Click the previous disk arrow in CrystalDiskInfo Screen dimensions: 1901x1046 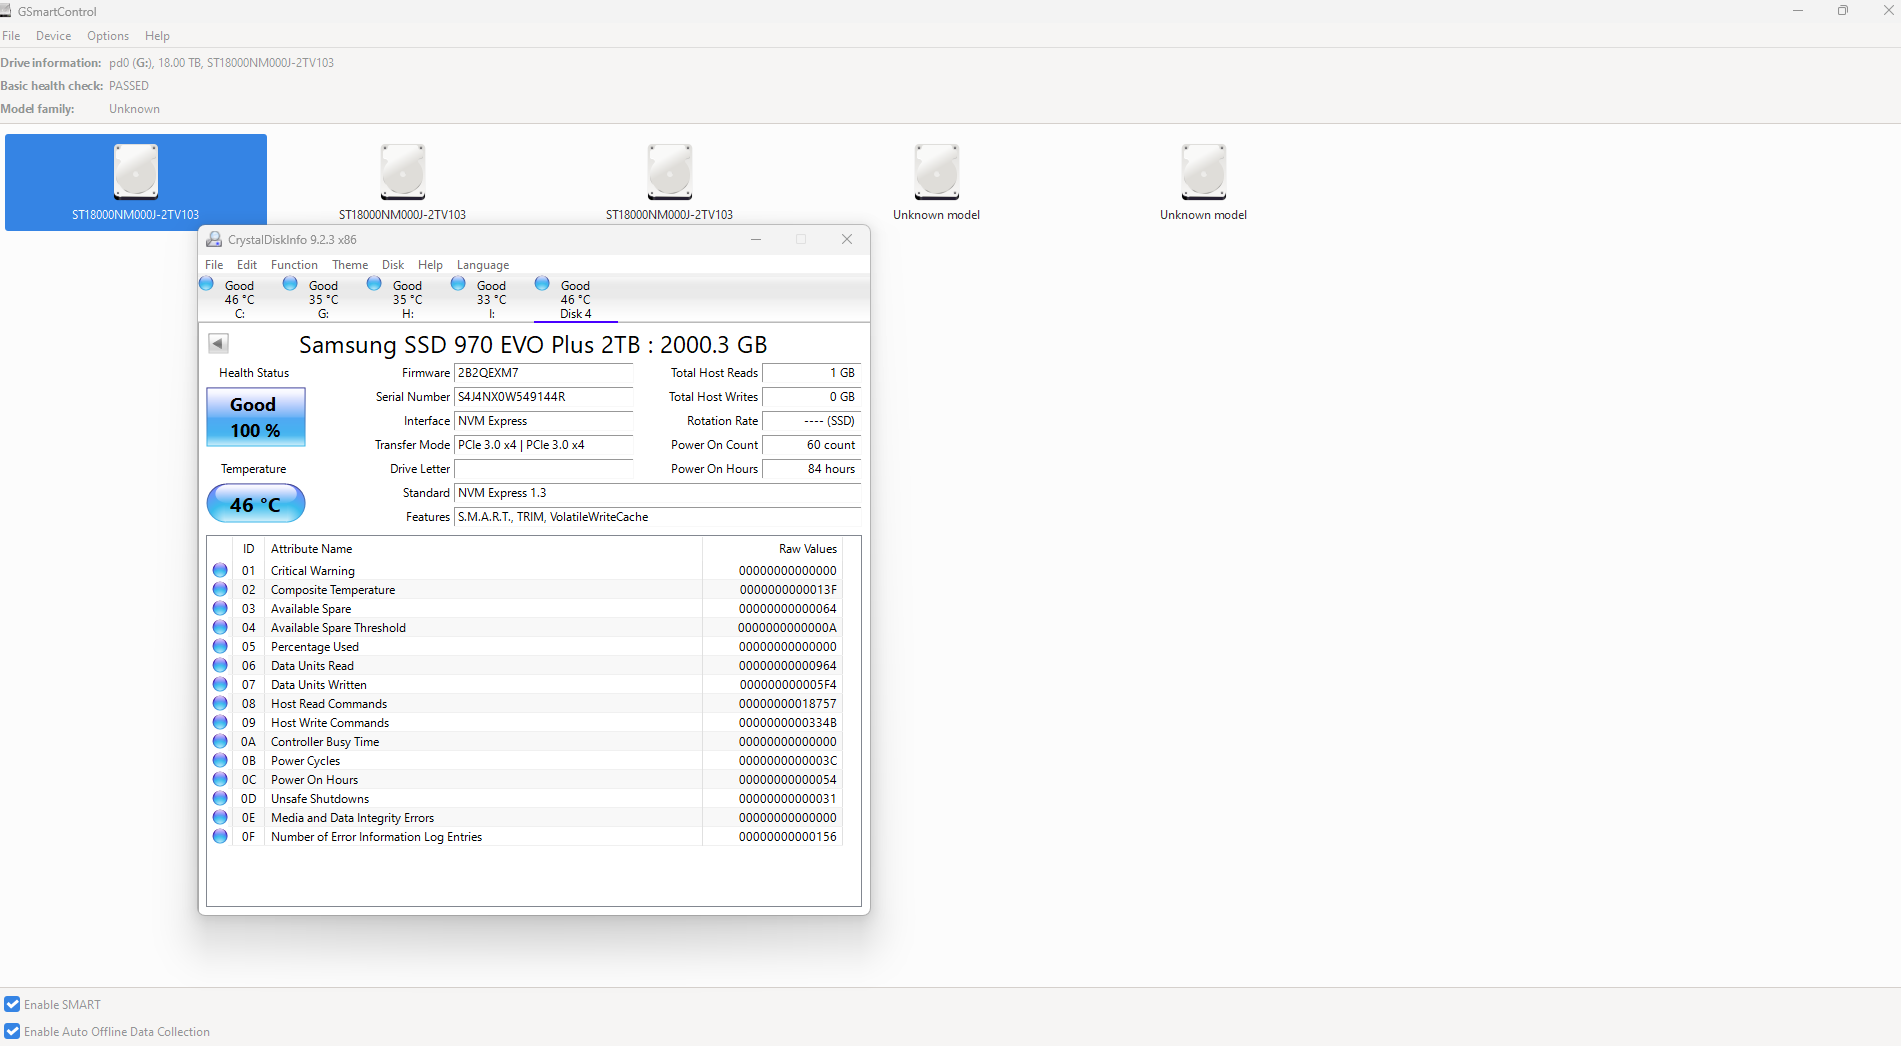(x=218, y=344)
